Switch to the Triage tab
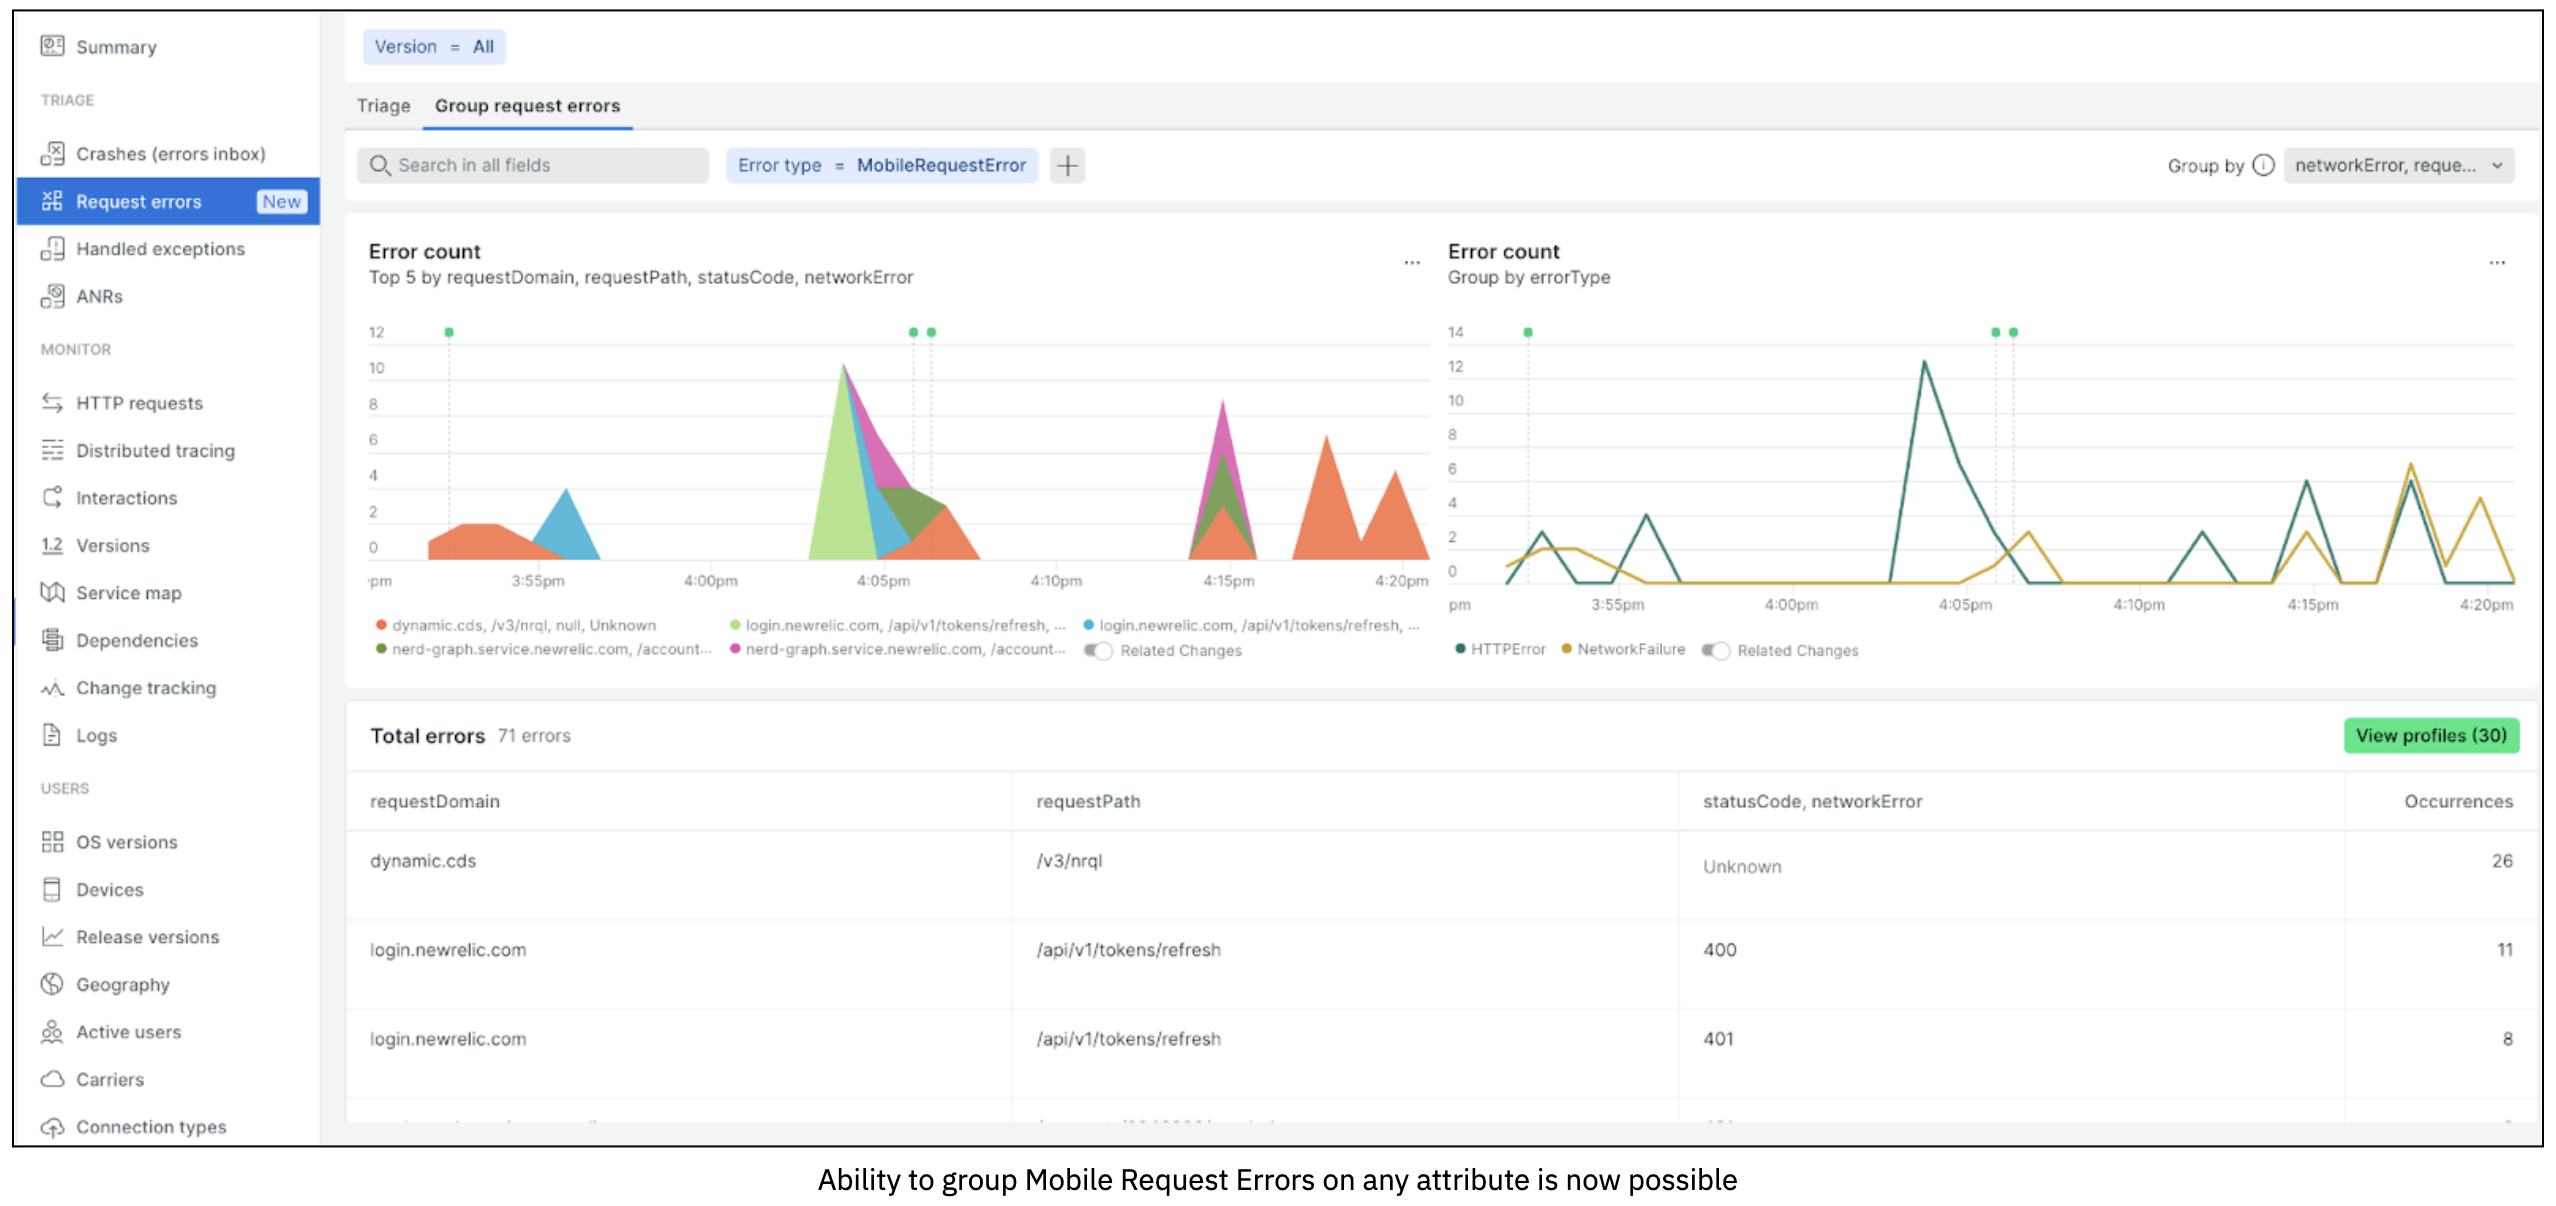The height and width of the screenshot is (1206, 2556). tap(383, 106)
